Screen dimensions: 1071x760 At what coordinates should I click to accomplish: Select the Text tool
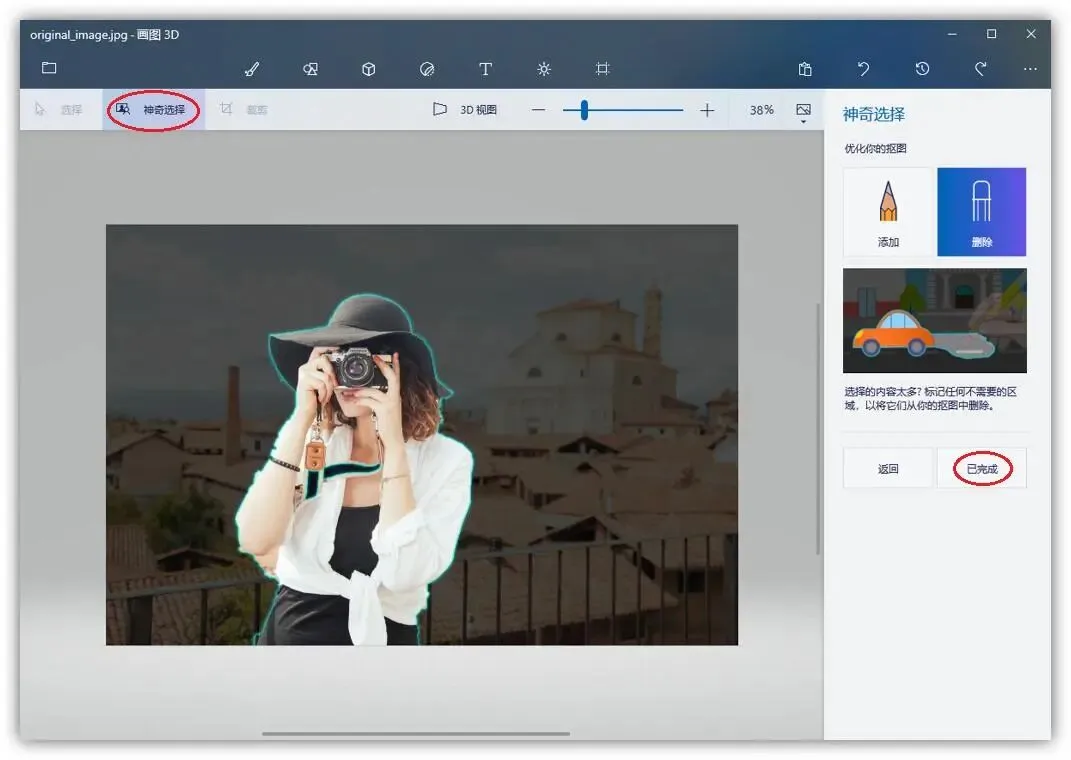pos(485,69)
